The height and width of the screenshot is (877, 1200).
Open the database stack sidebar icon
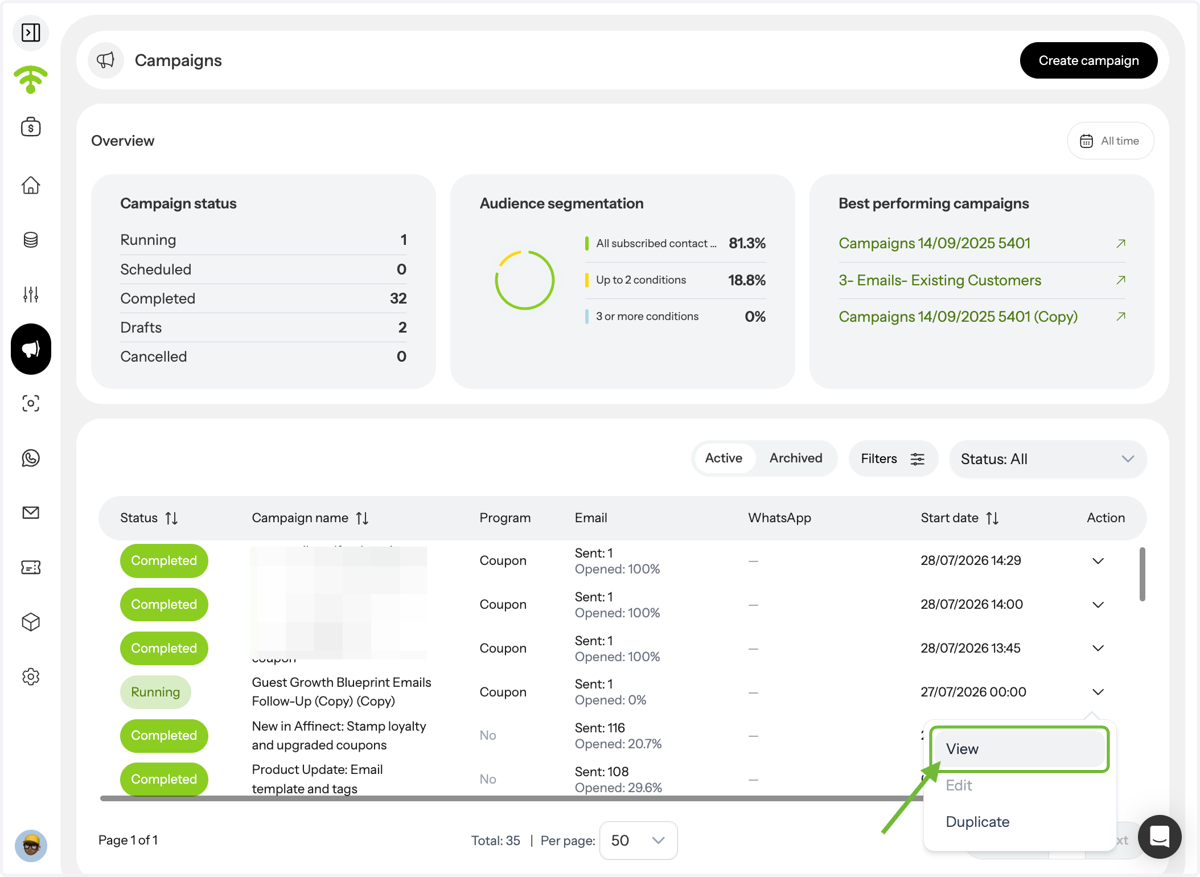click(31, 240)
